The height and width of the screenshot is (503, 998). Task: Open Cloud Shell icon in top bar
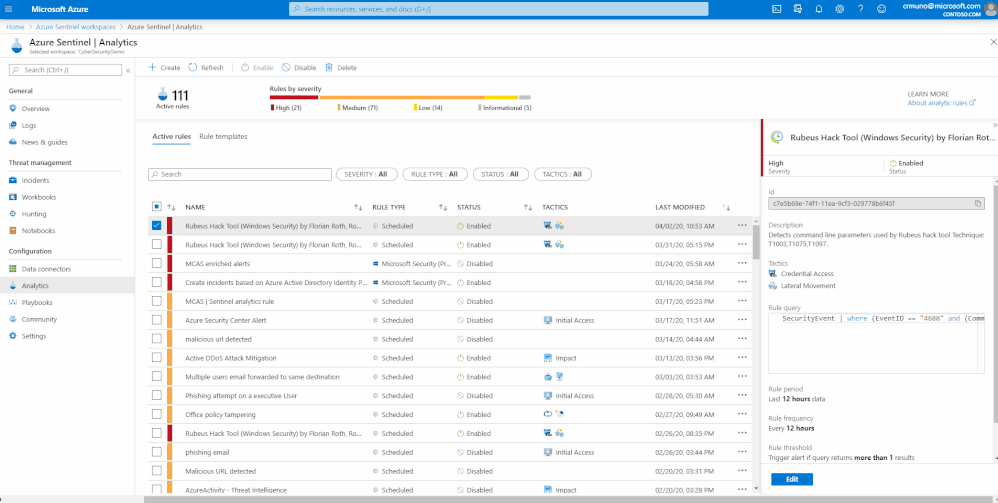777,9
